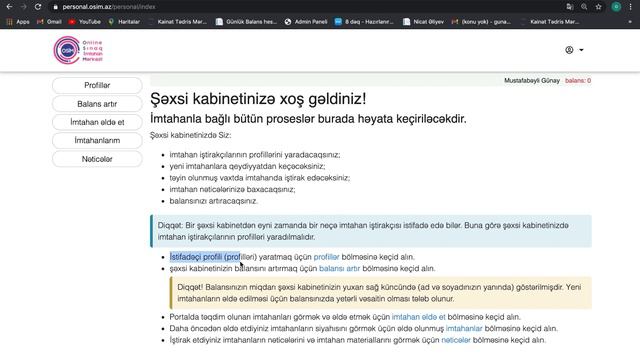Click the yellow Diqqət! balance warning box
Image resolution: width=640 pixels, height=360 pixels.
click(x=381, y=293)
